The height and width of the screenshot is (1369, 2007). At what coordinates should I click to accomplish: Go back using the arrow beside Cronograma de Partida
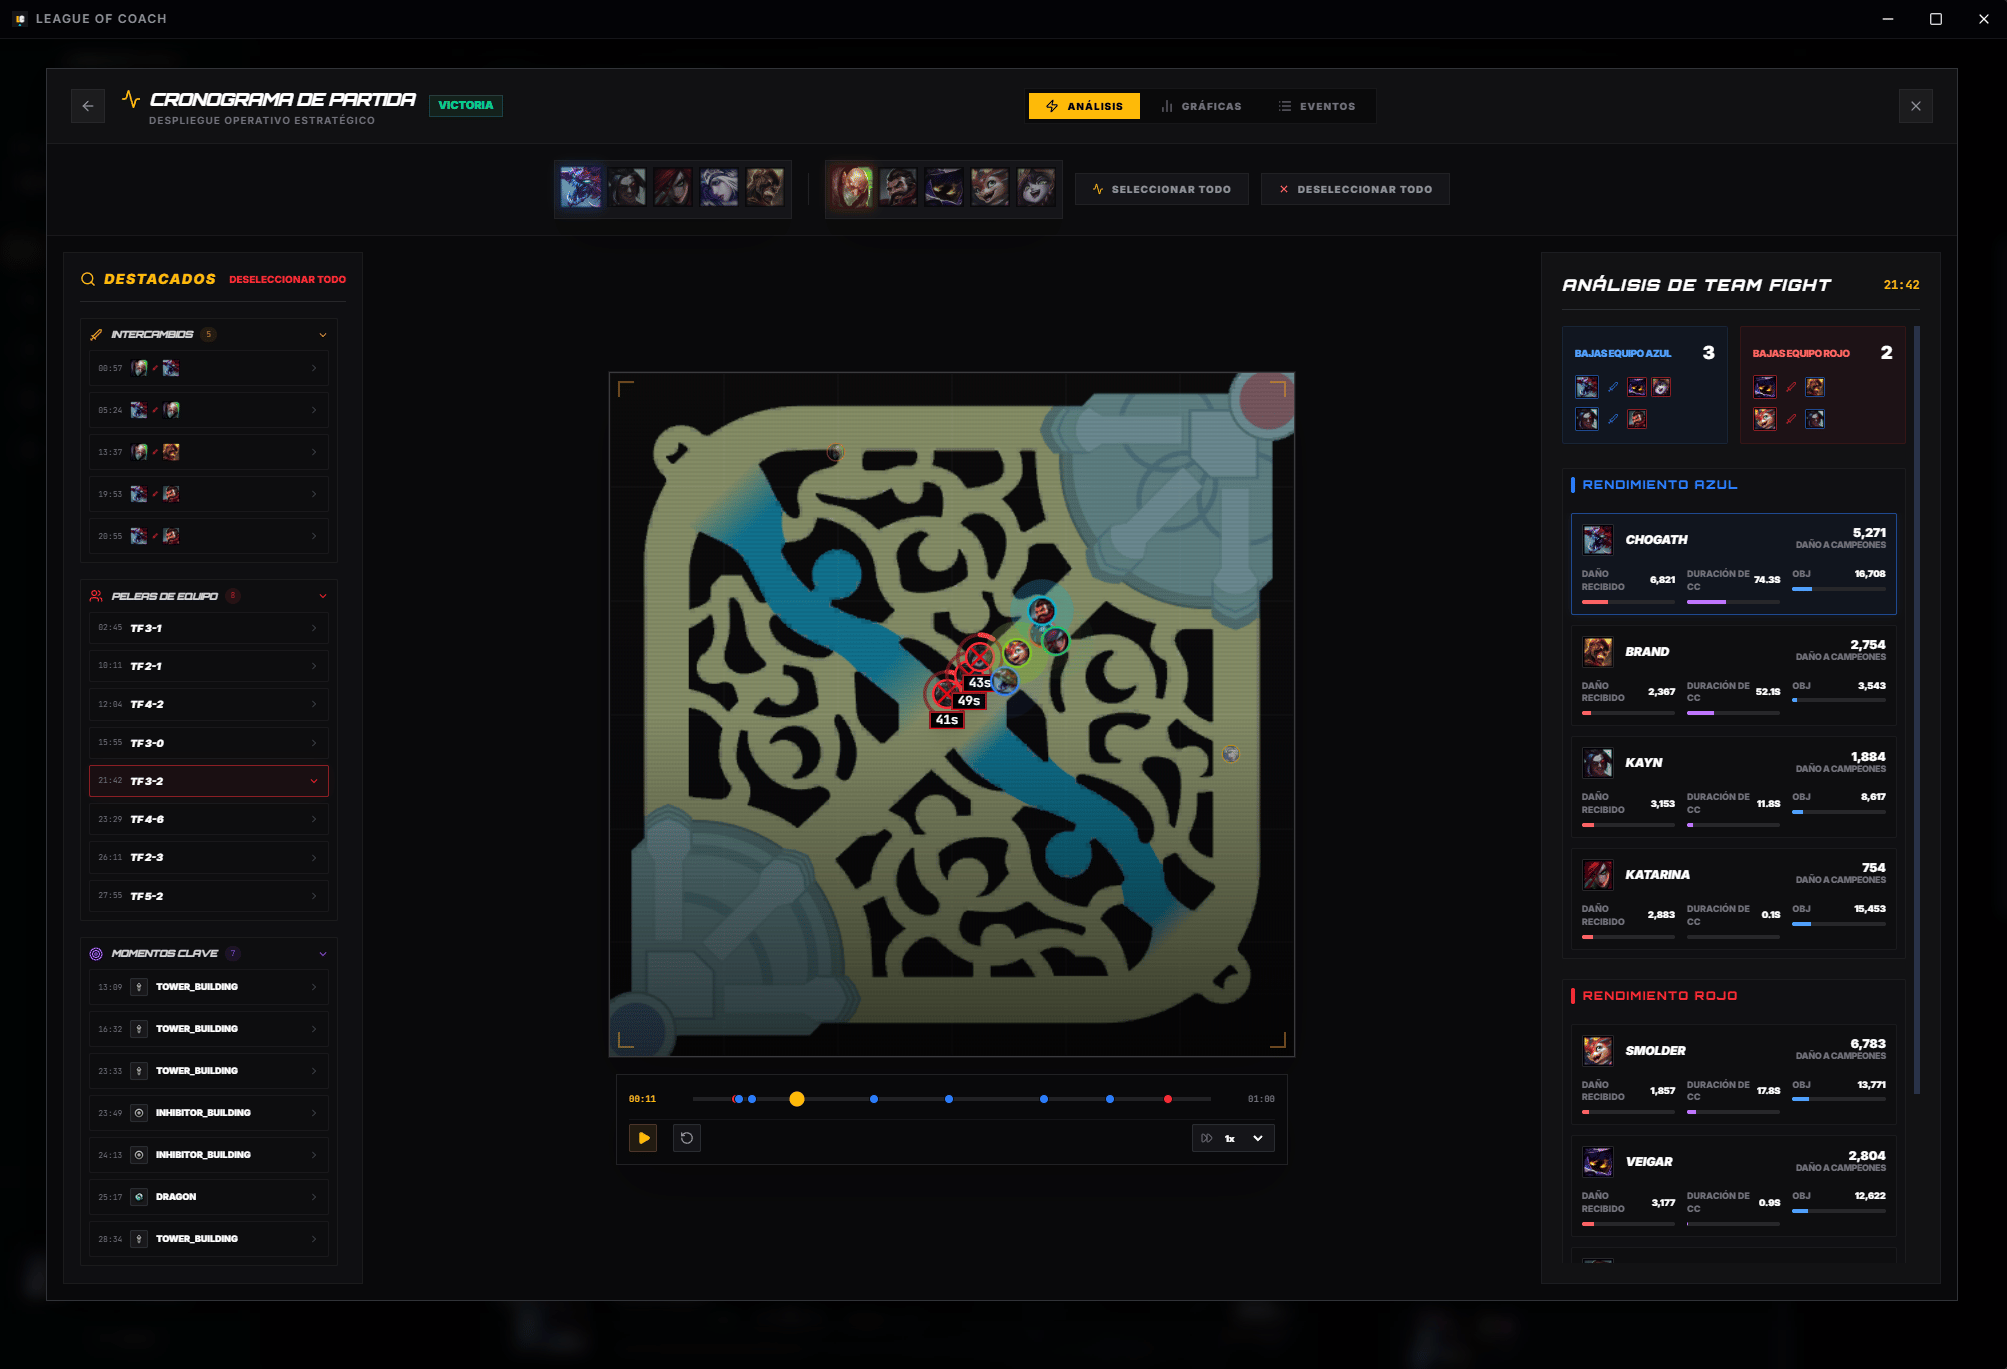[88, 106]
